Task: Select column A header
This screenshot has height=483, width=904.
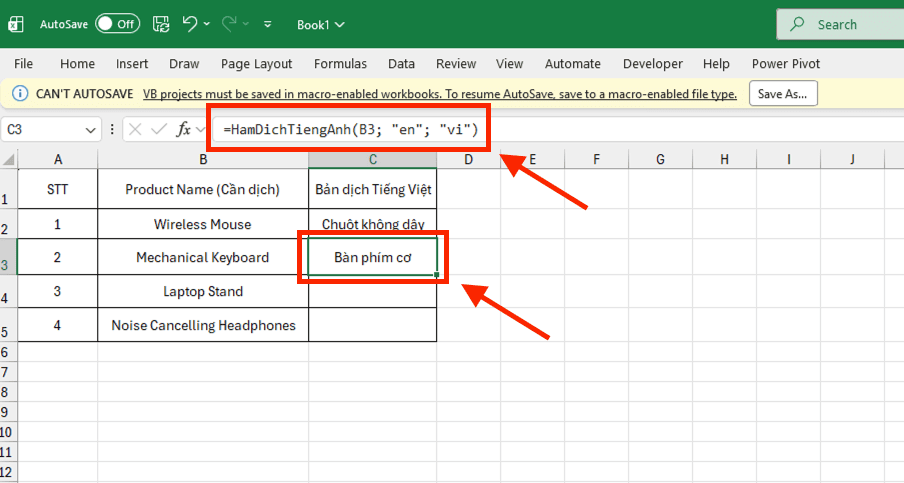Action: 58,159
